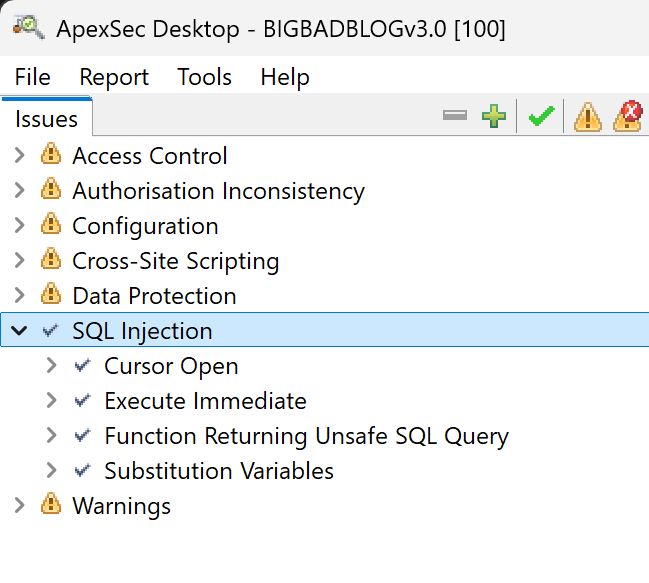
Task: Click the ApexSec Desktop application icon
Action: [x=29, y=27]
